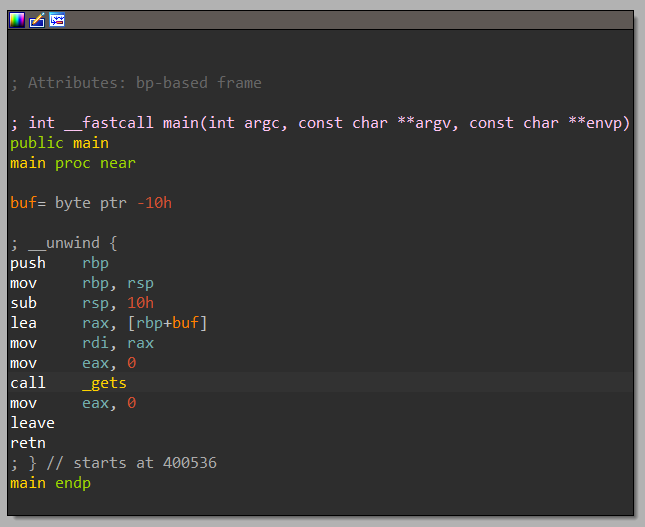Image resolution: width=645 pixels, height=527 pixels.
Task: Select the 'mov rdi, rax' line
Action: click(82, 343)
